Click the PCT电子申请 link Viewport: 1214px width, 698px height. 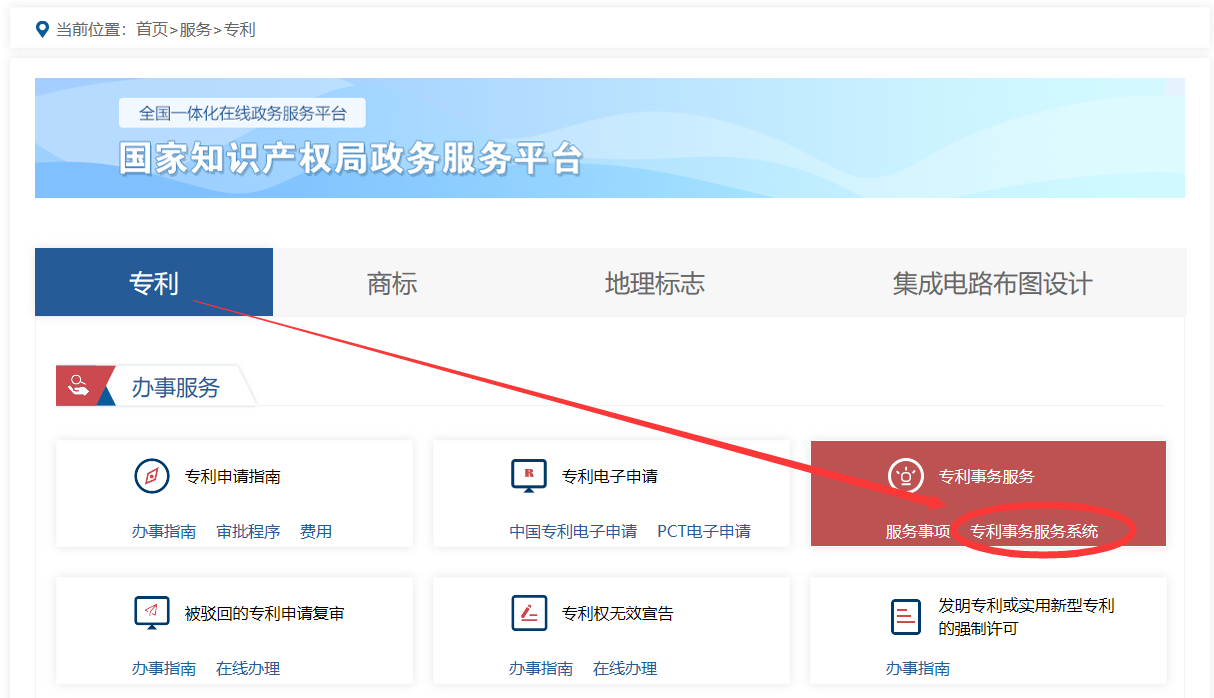coord(704,531)
